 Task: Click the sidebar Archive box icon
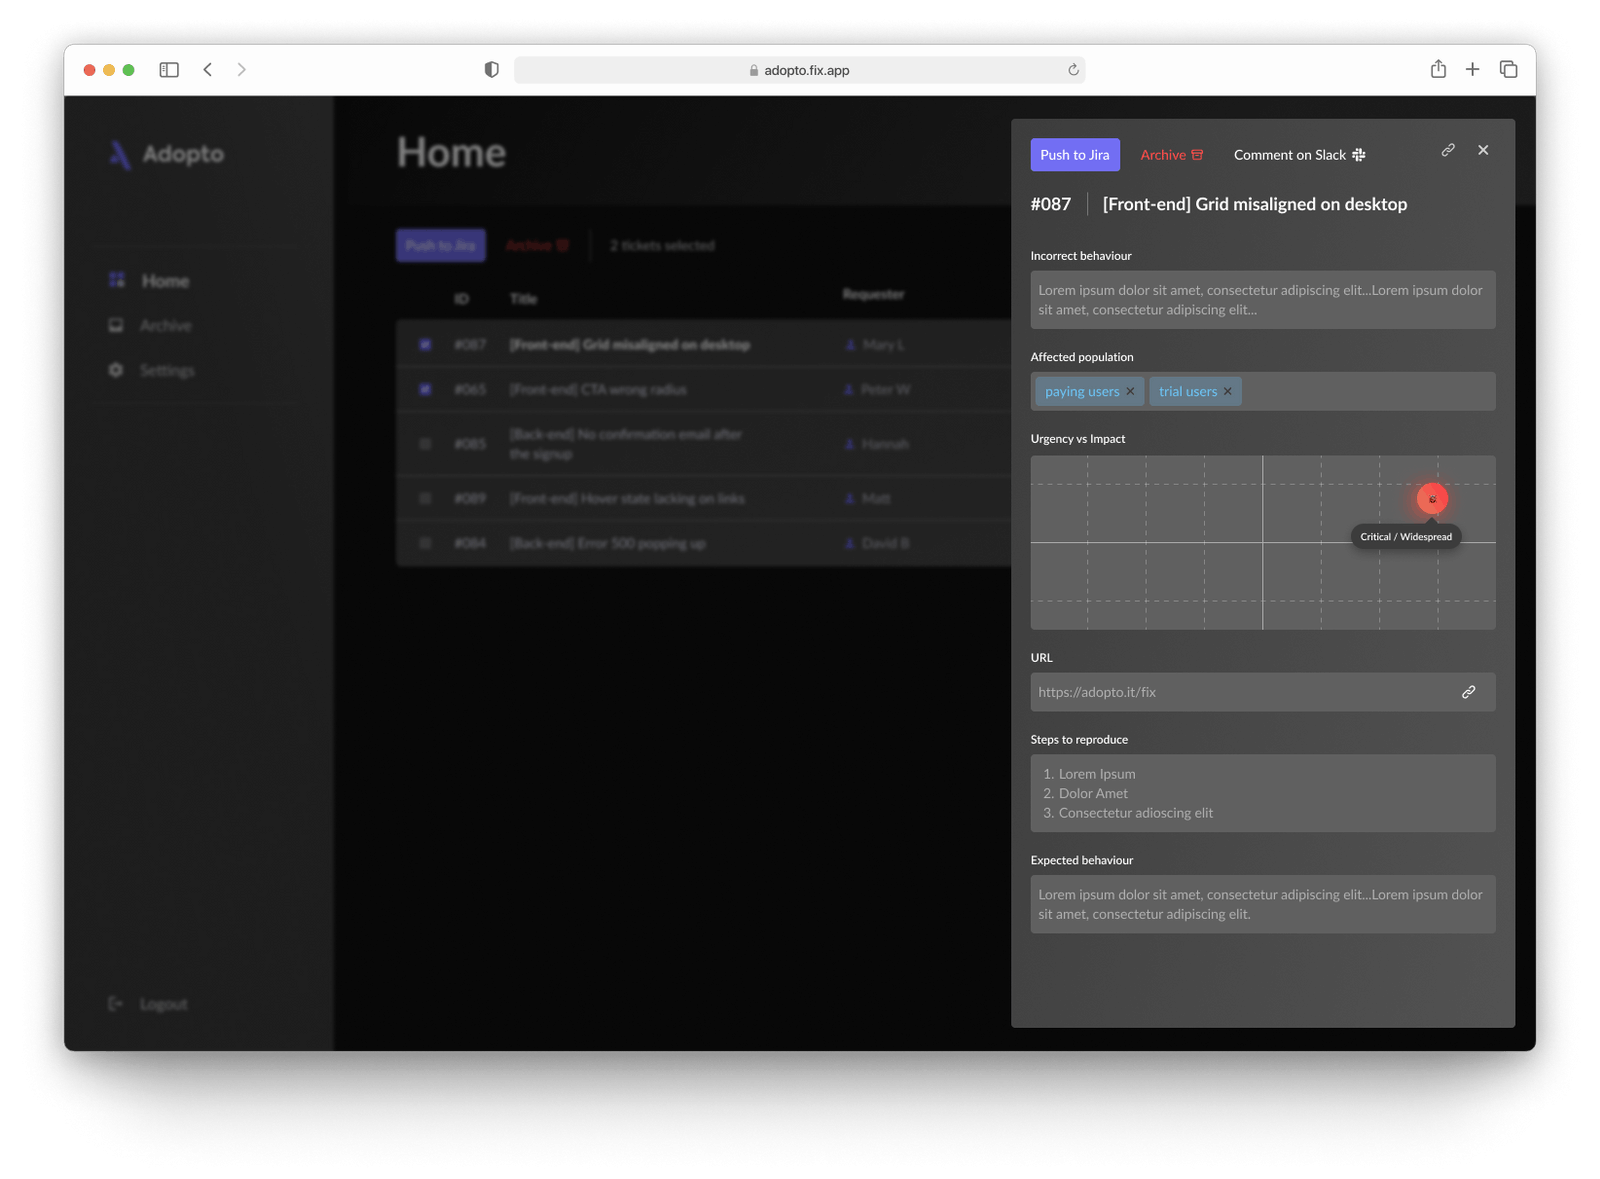click(x=116, y=325)
